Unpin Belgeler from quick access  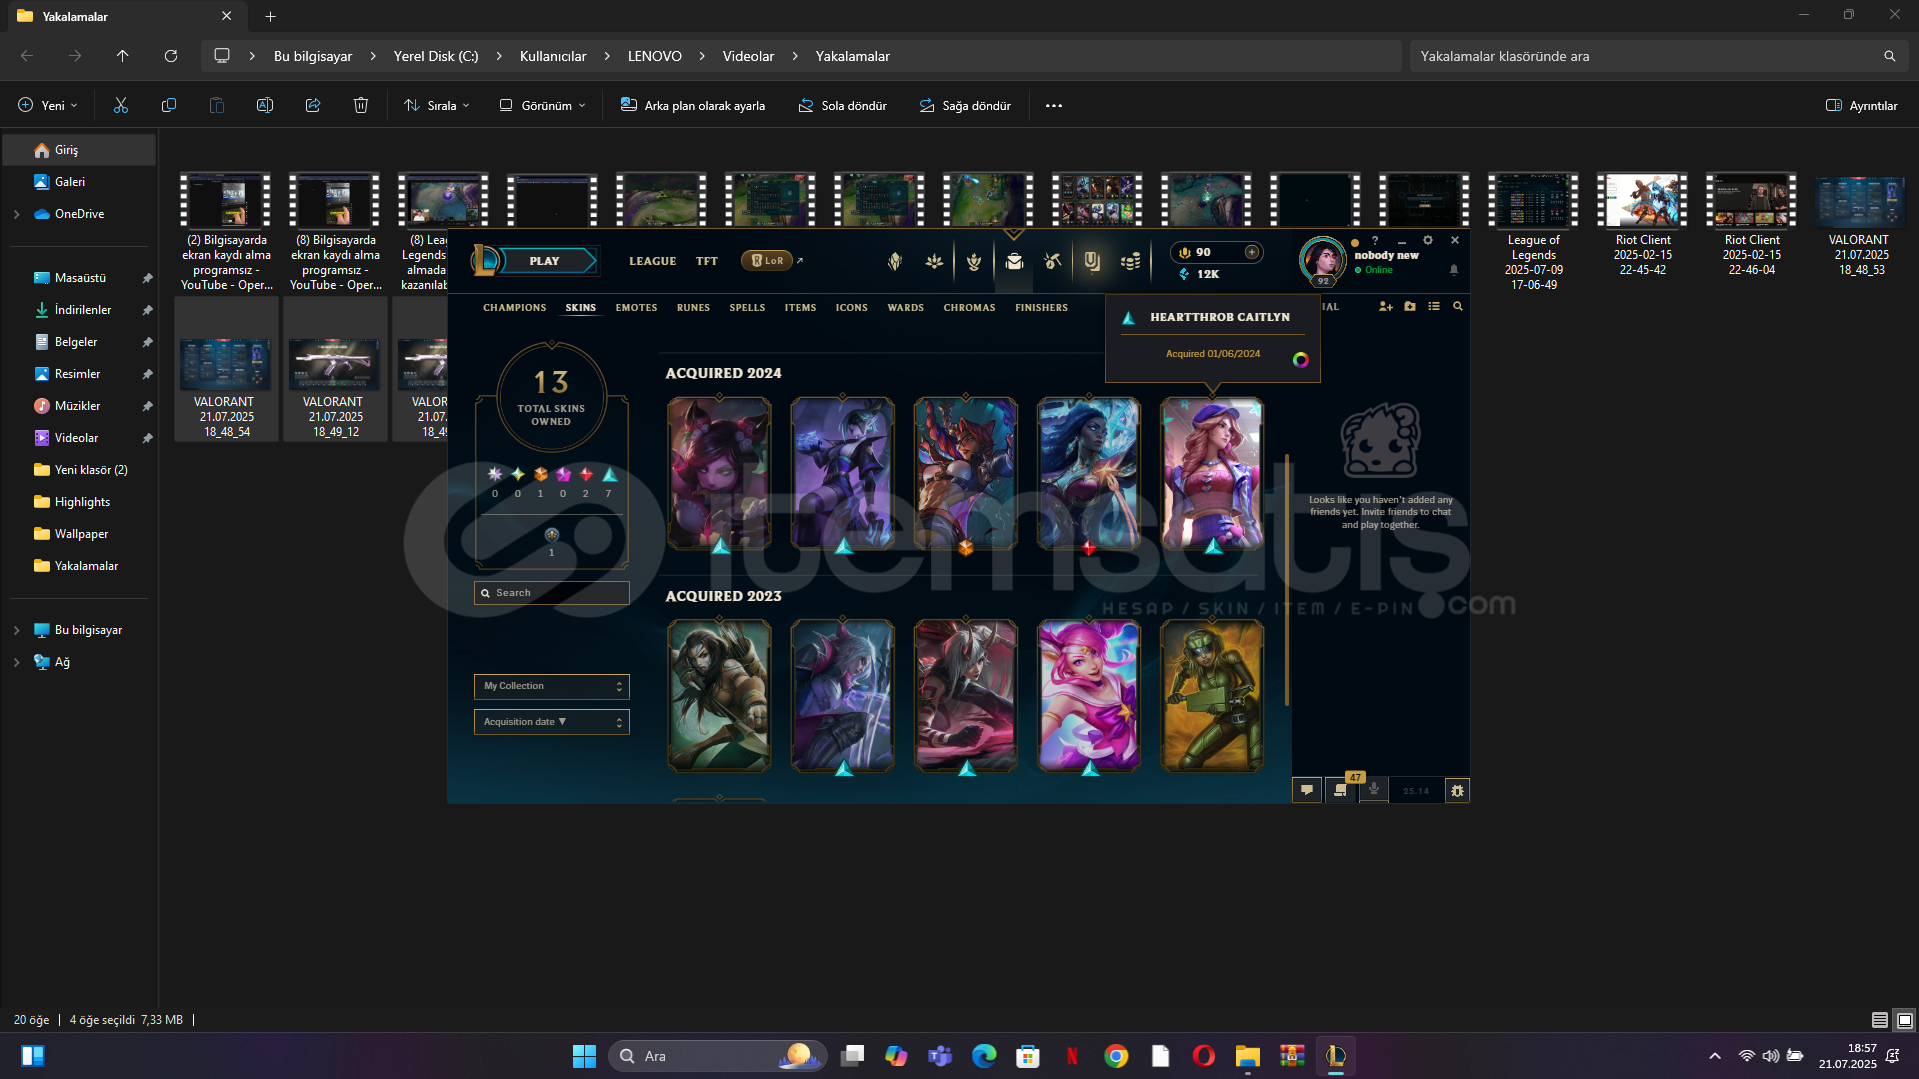(147, 342)
